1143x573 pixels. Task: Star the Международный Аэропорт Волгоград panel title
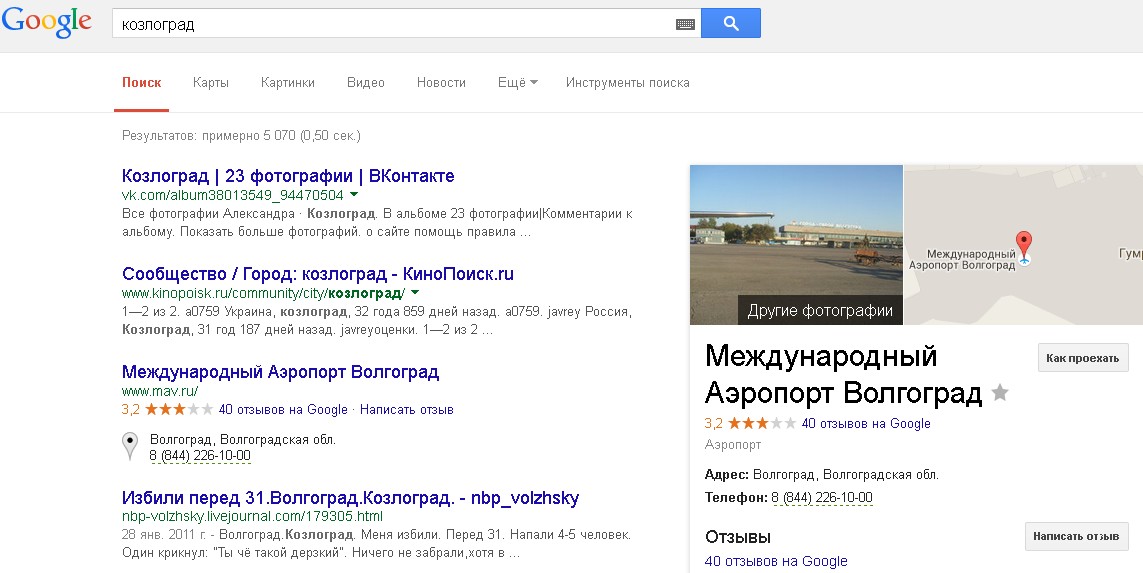1000,393
